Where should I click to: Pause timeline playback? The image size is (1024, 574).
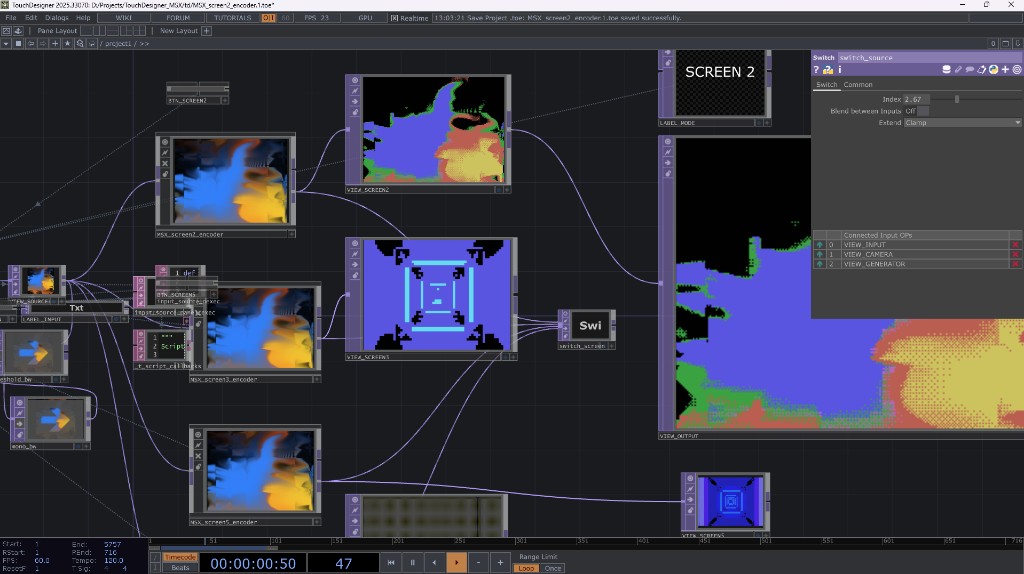point(413,562)
